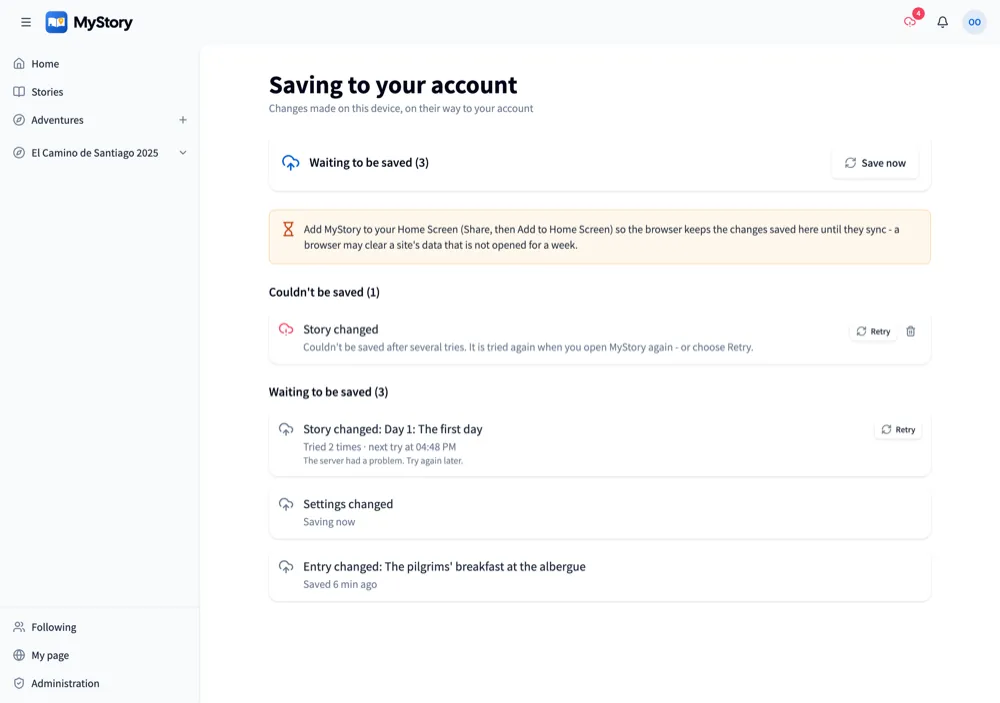The width and height of the screenshot is (1000, 703).
Task: Open My page in the sidebar
Action: click(x=99, y=655)
